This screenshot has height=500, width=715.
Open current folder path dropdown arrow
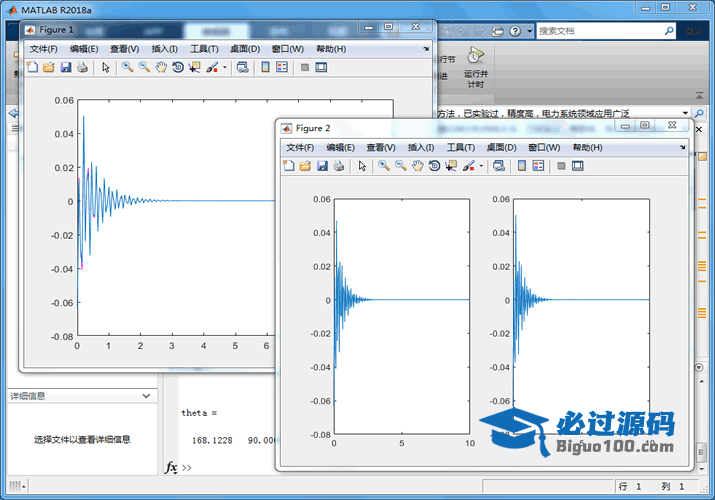click(x=685, y=113)
